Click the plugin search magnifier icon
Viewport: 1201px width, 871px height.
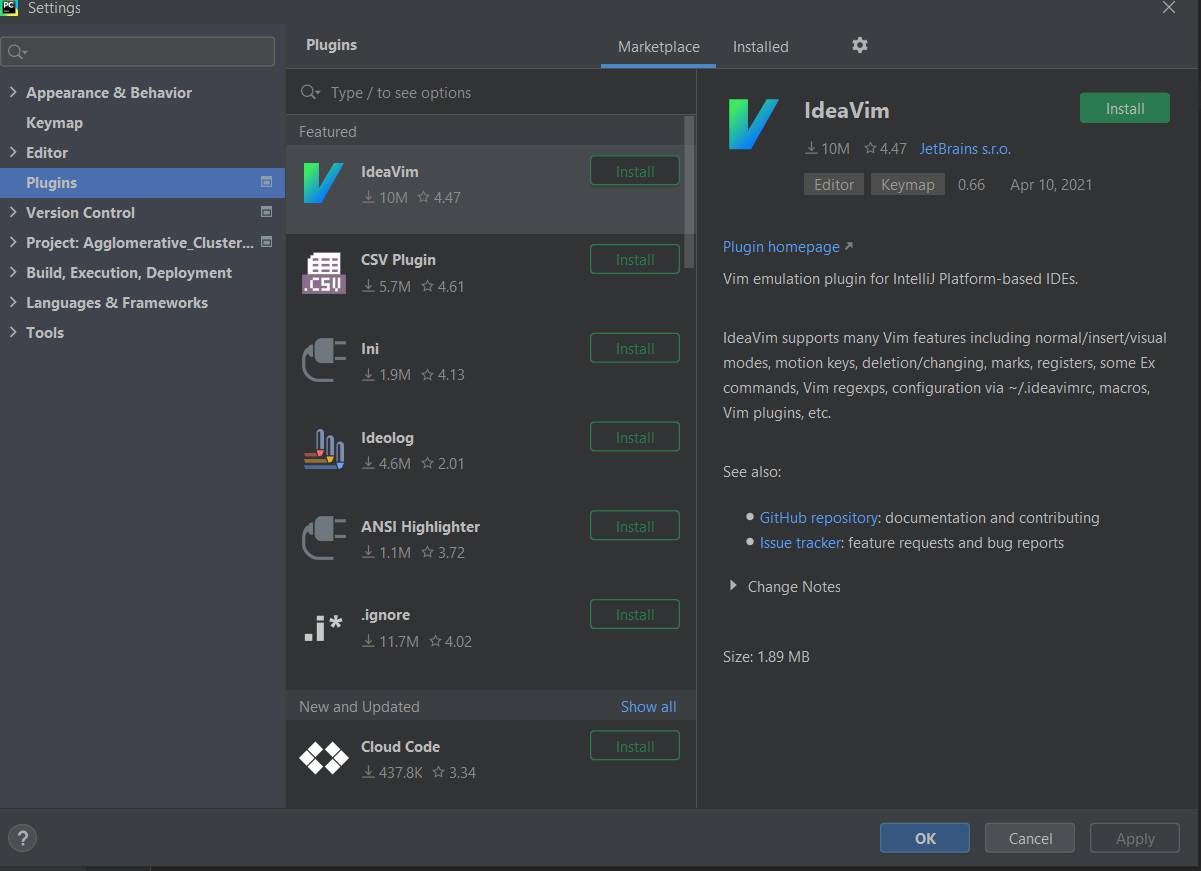click(310, 92)
